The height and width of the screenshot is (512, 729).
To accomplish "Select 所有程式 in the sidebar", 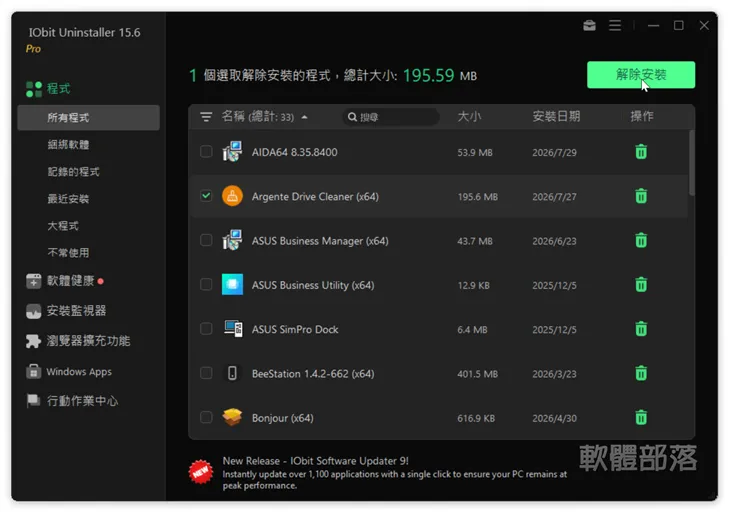I will [88, 118].
